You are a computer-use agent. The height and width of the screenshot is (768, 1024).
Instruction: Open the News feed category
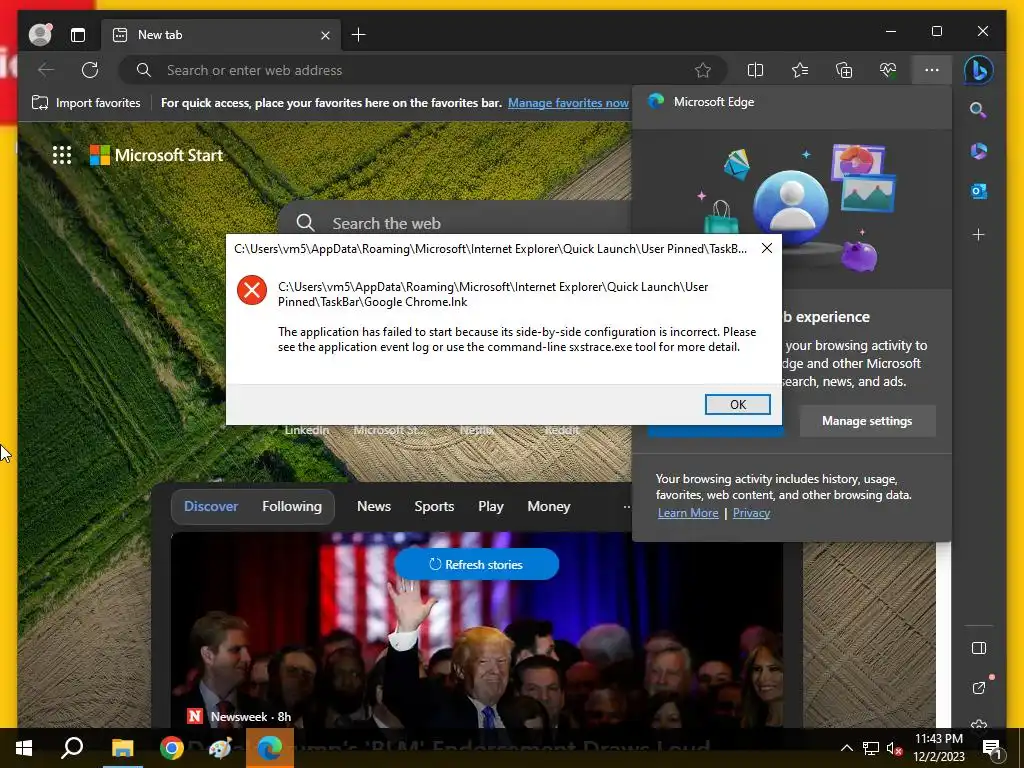374,506
